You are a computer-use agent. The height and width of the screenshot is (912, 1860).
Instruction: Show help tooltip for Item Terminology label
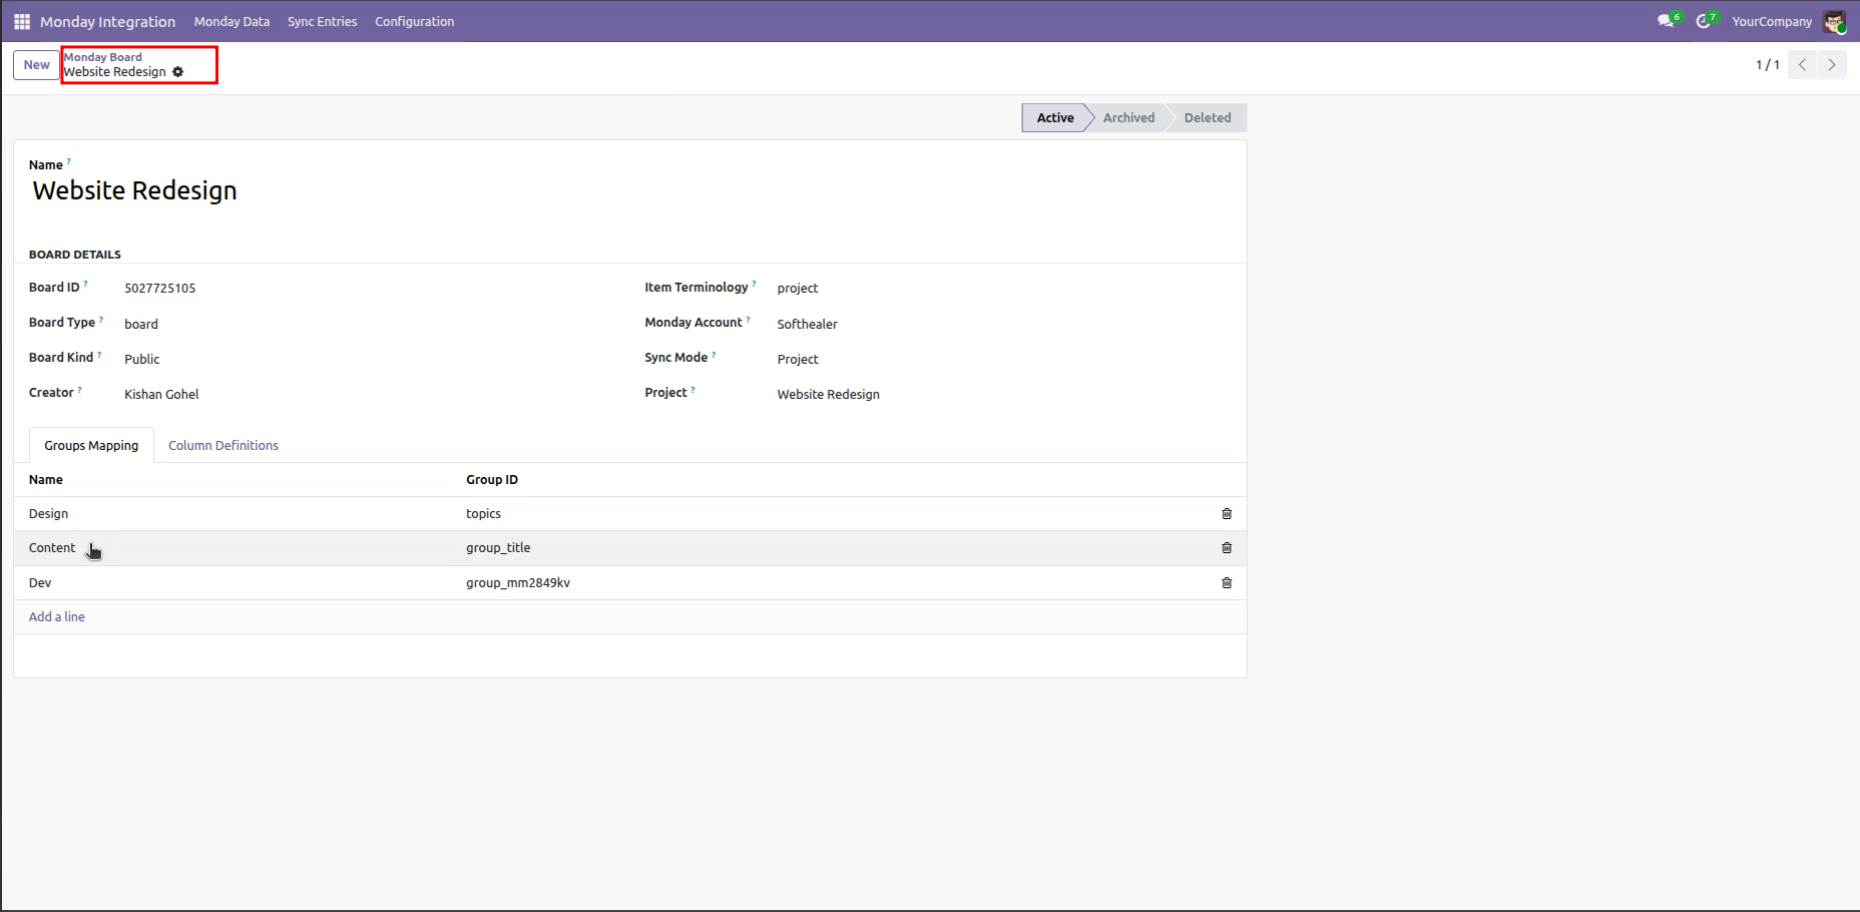[x=754, y=283]
